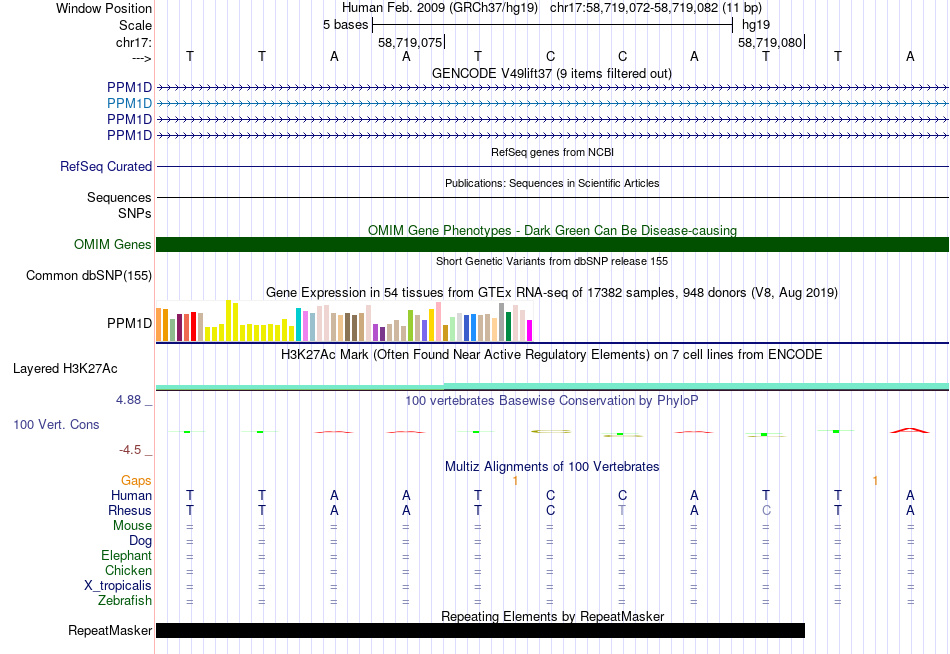Click the Dog alignment row label
Viewport: 950px width, 654px height.
click(141, 541)
